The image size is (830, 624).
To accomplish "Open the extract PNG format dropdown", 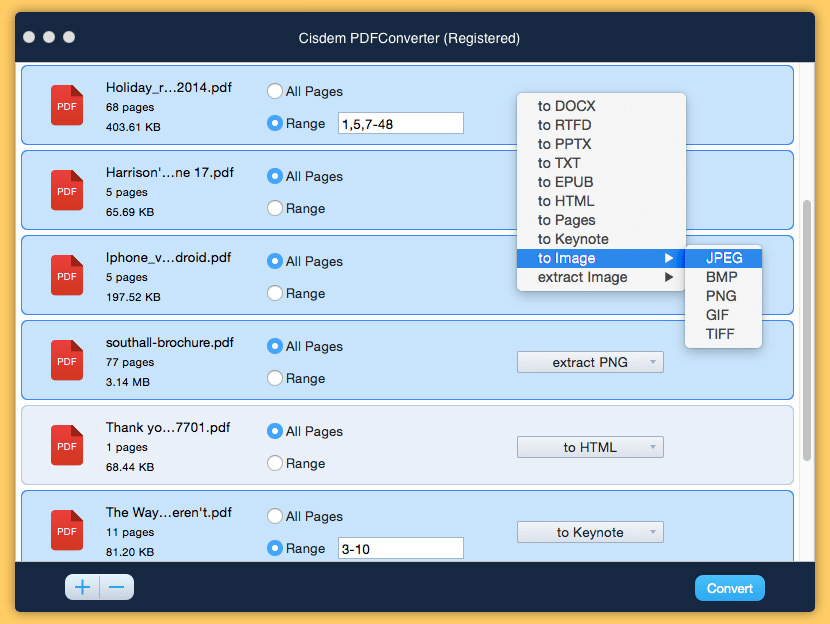I will tap(590, 362).
